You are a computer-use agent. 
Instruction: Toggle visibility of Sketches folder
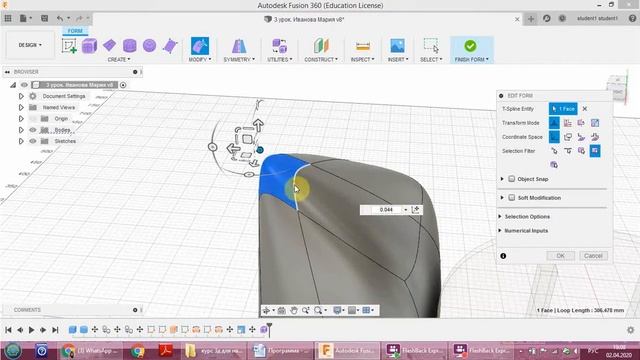[x=33, y=141]
